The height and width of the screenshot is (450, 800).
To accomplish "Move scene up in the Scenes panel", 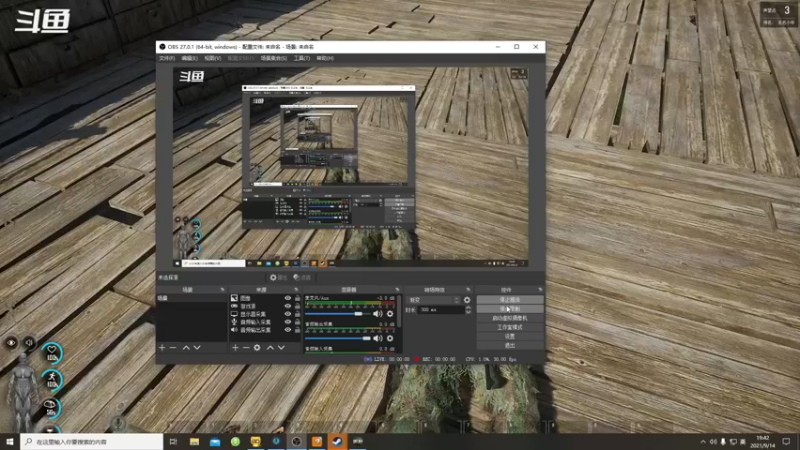I will (186, 347).
